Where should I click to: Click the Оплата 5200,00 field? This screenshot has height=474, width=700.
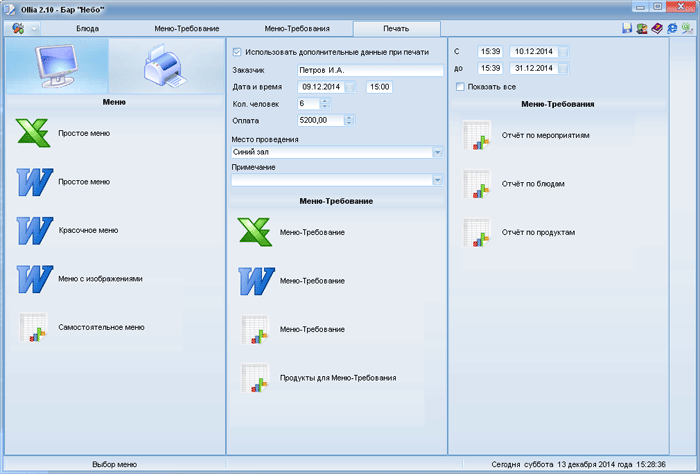[321, 120]
